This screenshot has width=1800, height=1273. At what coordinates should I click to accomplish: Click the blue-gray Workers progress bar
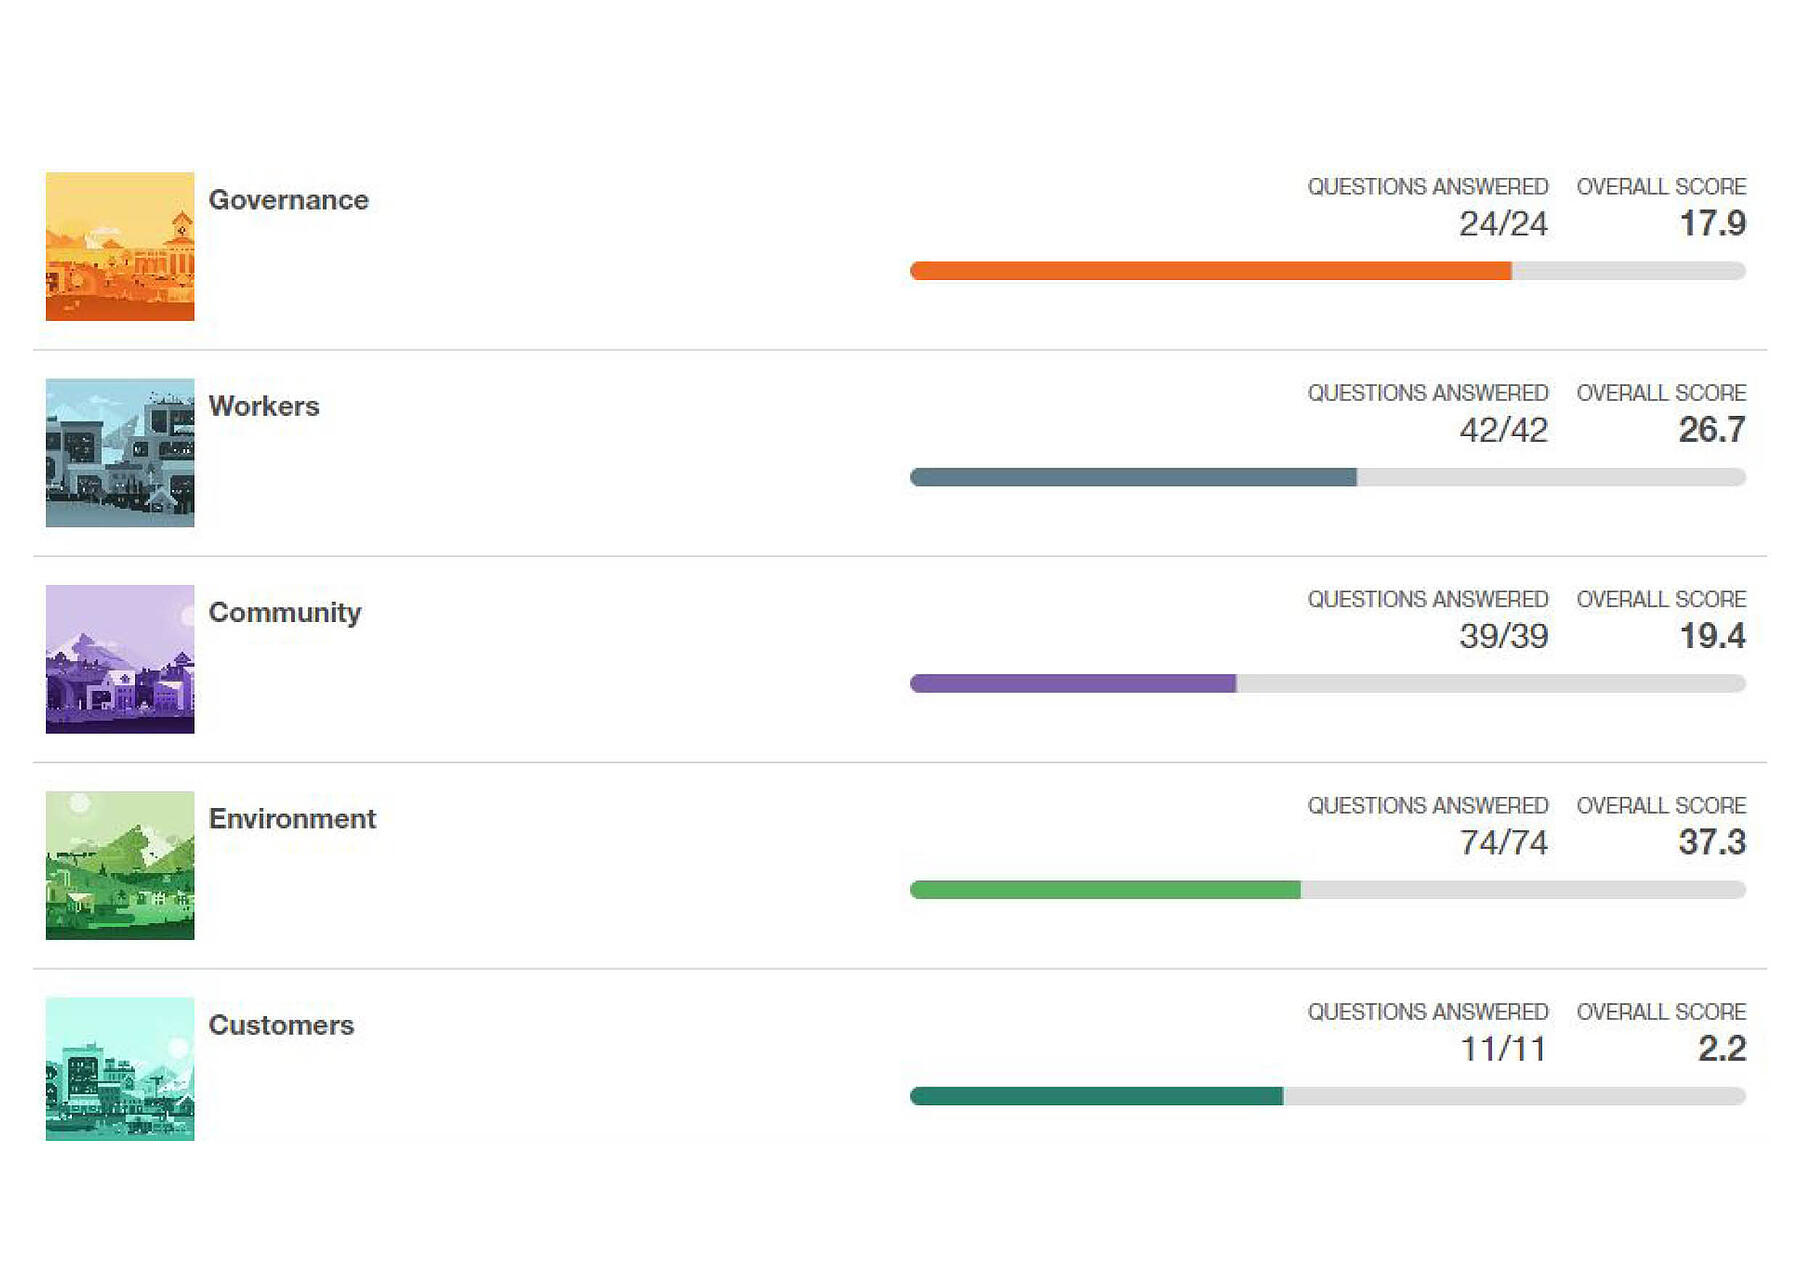point(1328,477)
